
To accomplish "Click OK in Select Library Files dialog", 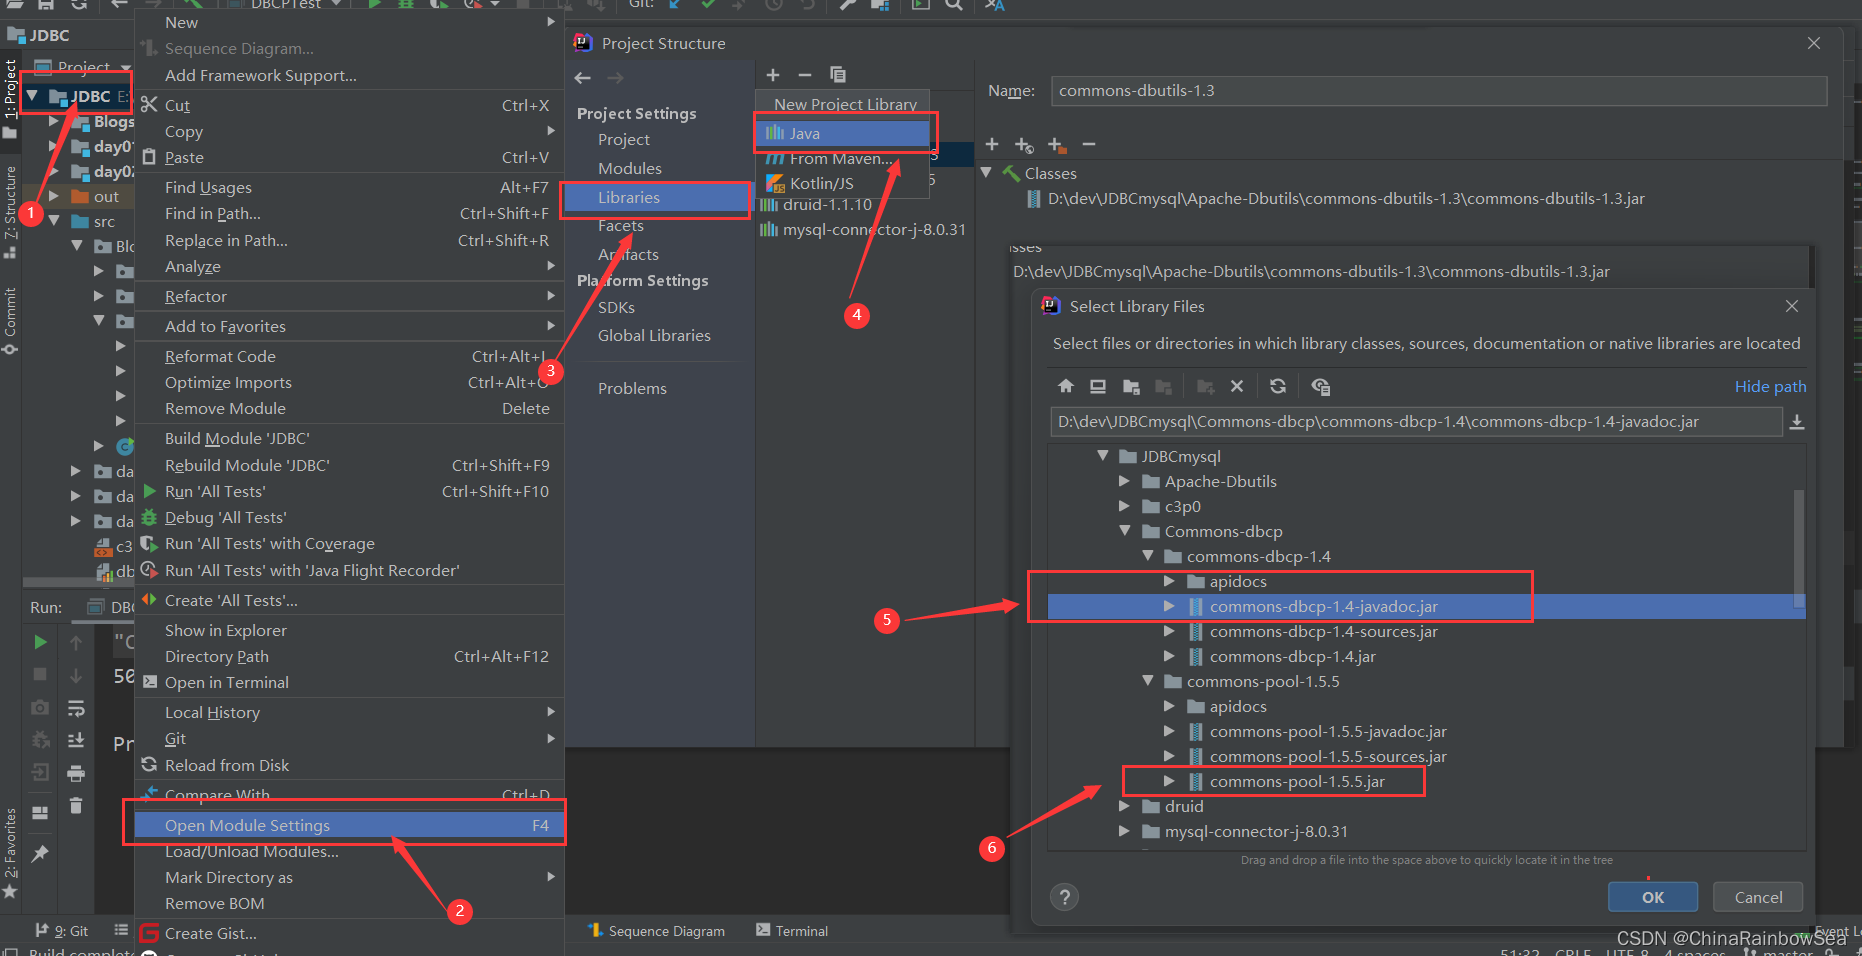I will tap(1653, 897).
